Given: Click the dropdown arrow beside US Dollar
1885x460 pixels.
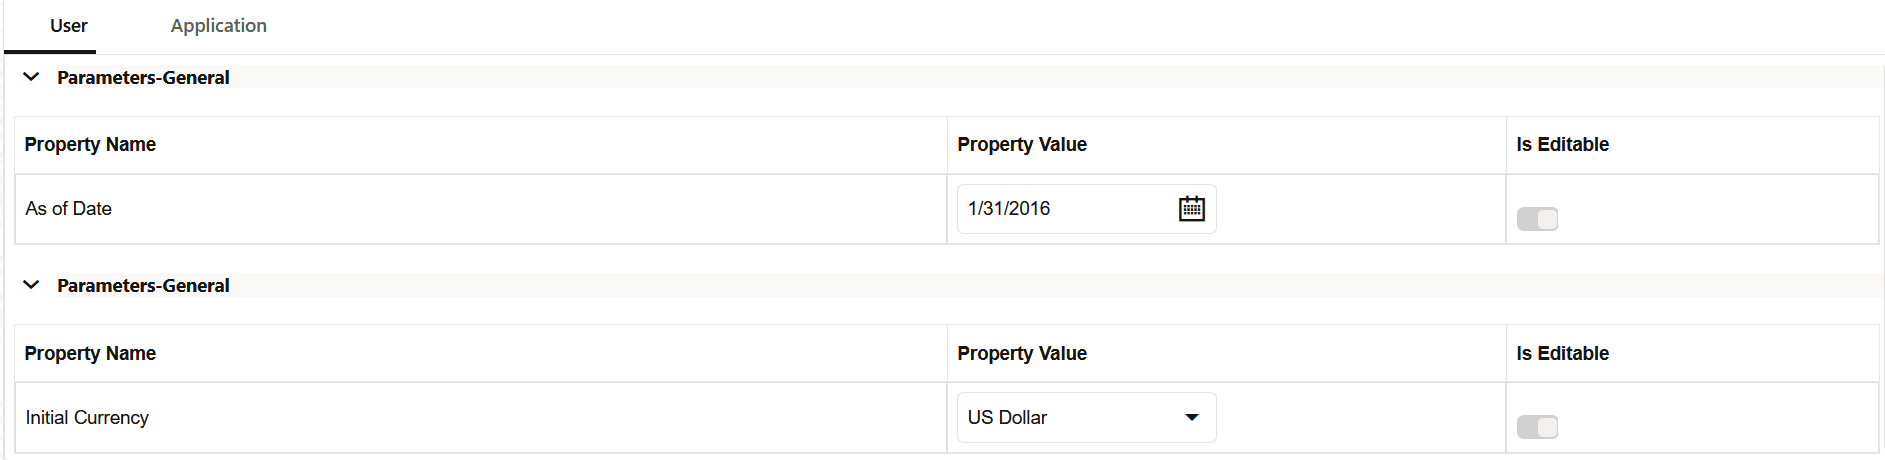Looking at the screenshot, I should 1191,417.
